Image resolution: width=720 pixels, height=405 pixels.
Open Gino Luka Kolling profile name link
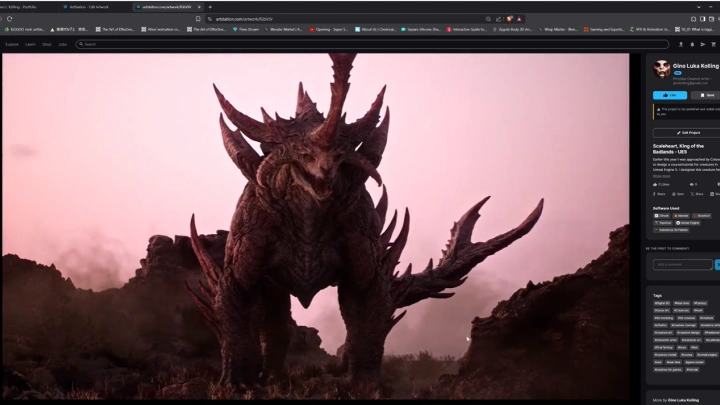click(x=696, y=66)
